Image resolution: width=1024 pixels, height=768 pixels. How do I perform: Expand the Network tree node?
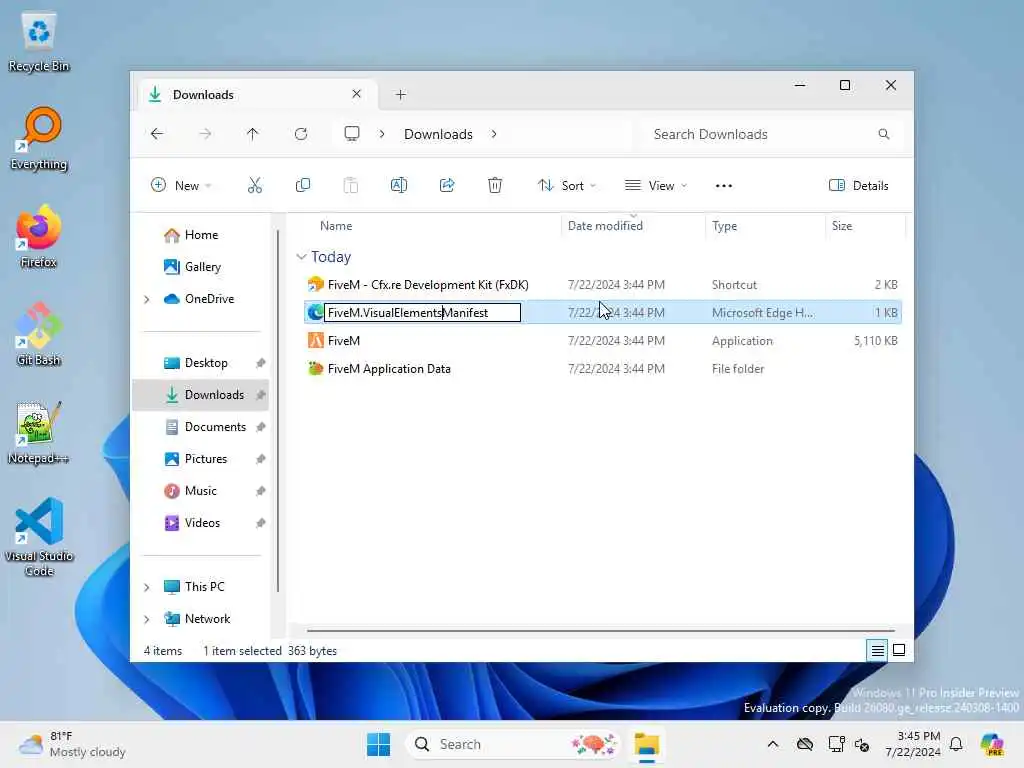coord(147,619)
